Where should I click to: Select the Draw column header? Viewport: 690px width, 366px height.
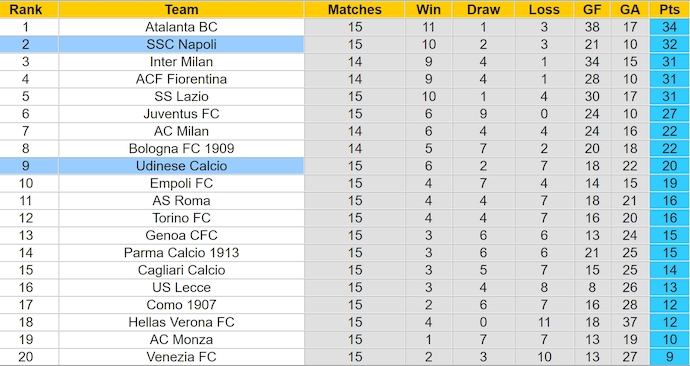[483, 9]
